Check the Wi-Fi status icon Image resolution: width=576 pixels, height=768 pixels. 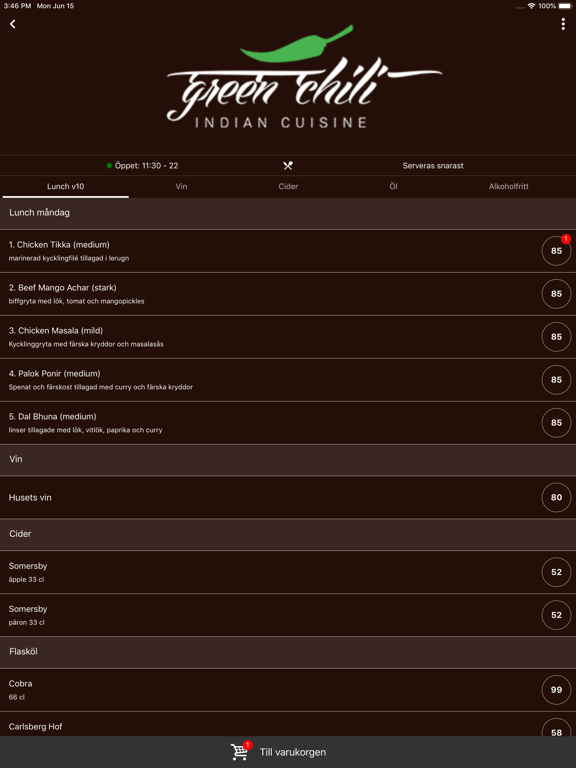531,6
